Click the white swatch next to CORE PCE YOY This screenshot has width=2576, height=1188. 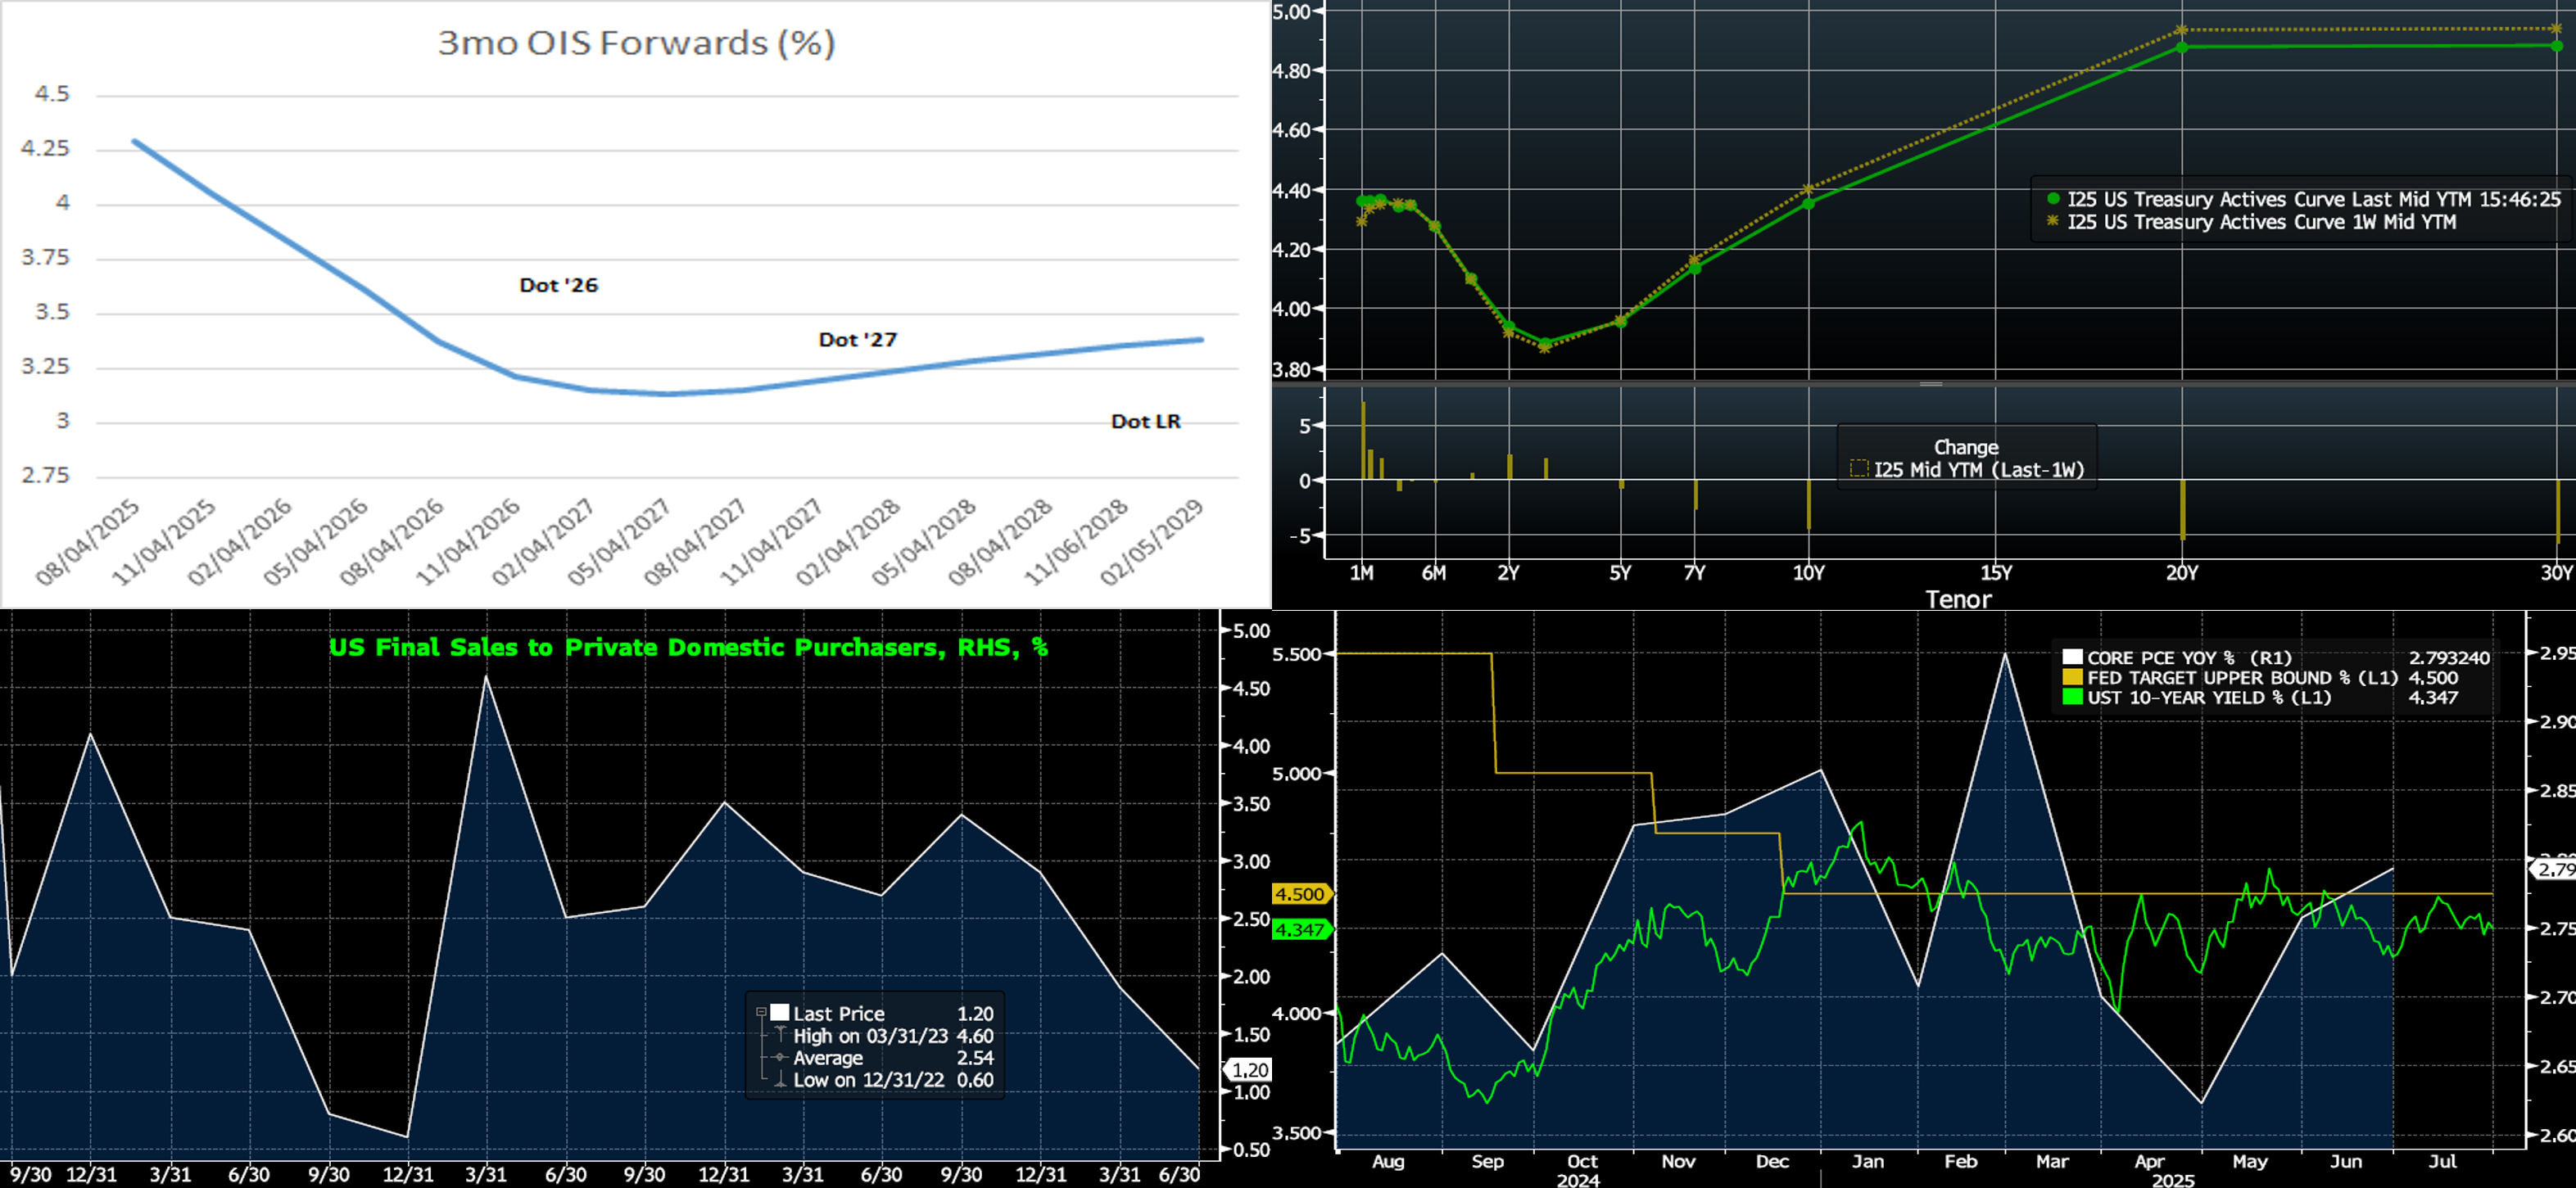click(2073, 657)
